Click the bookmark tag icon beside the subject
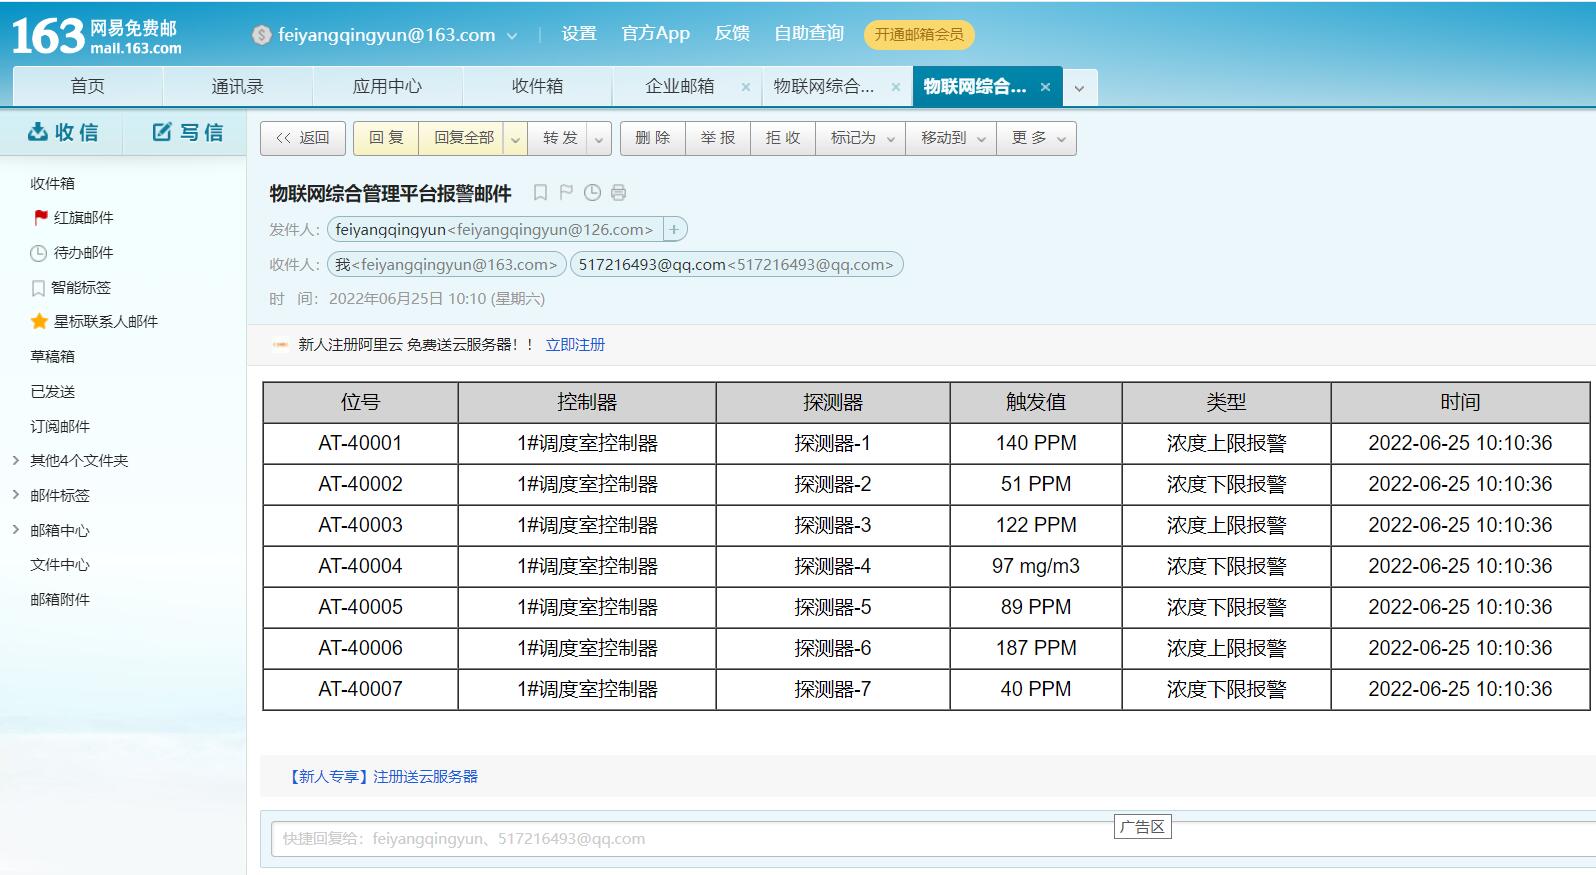This screenshot has height=875, width=1596. click(x=540, y=192)
